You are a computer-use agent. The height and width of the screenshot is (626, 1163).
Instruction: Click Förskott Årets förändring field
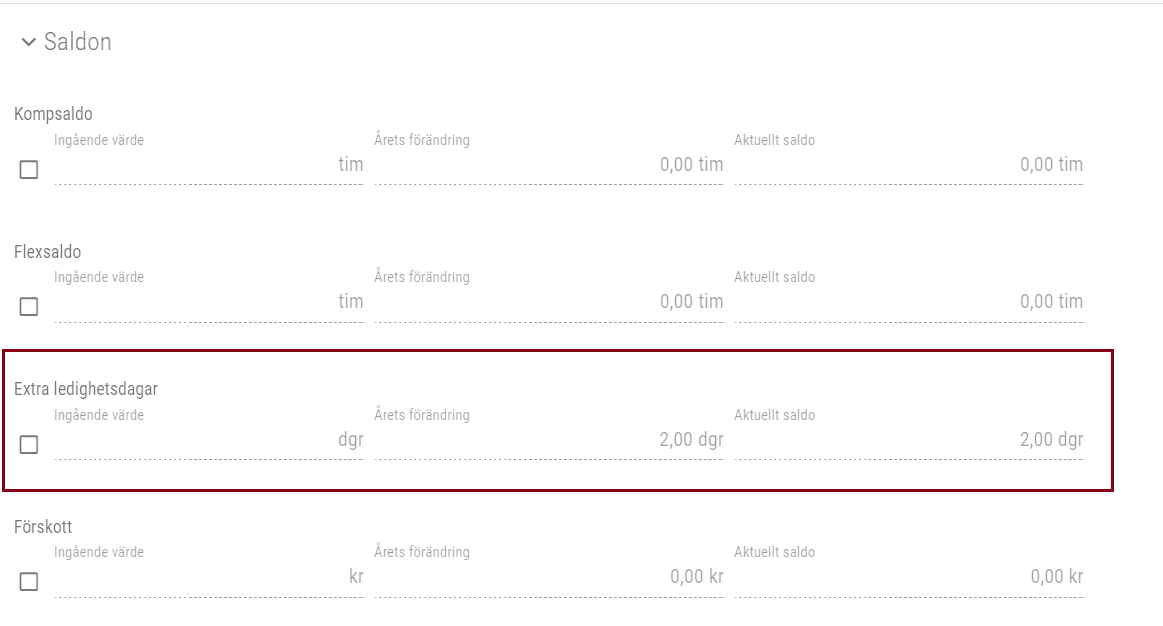548,577
